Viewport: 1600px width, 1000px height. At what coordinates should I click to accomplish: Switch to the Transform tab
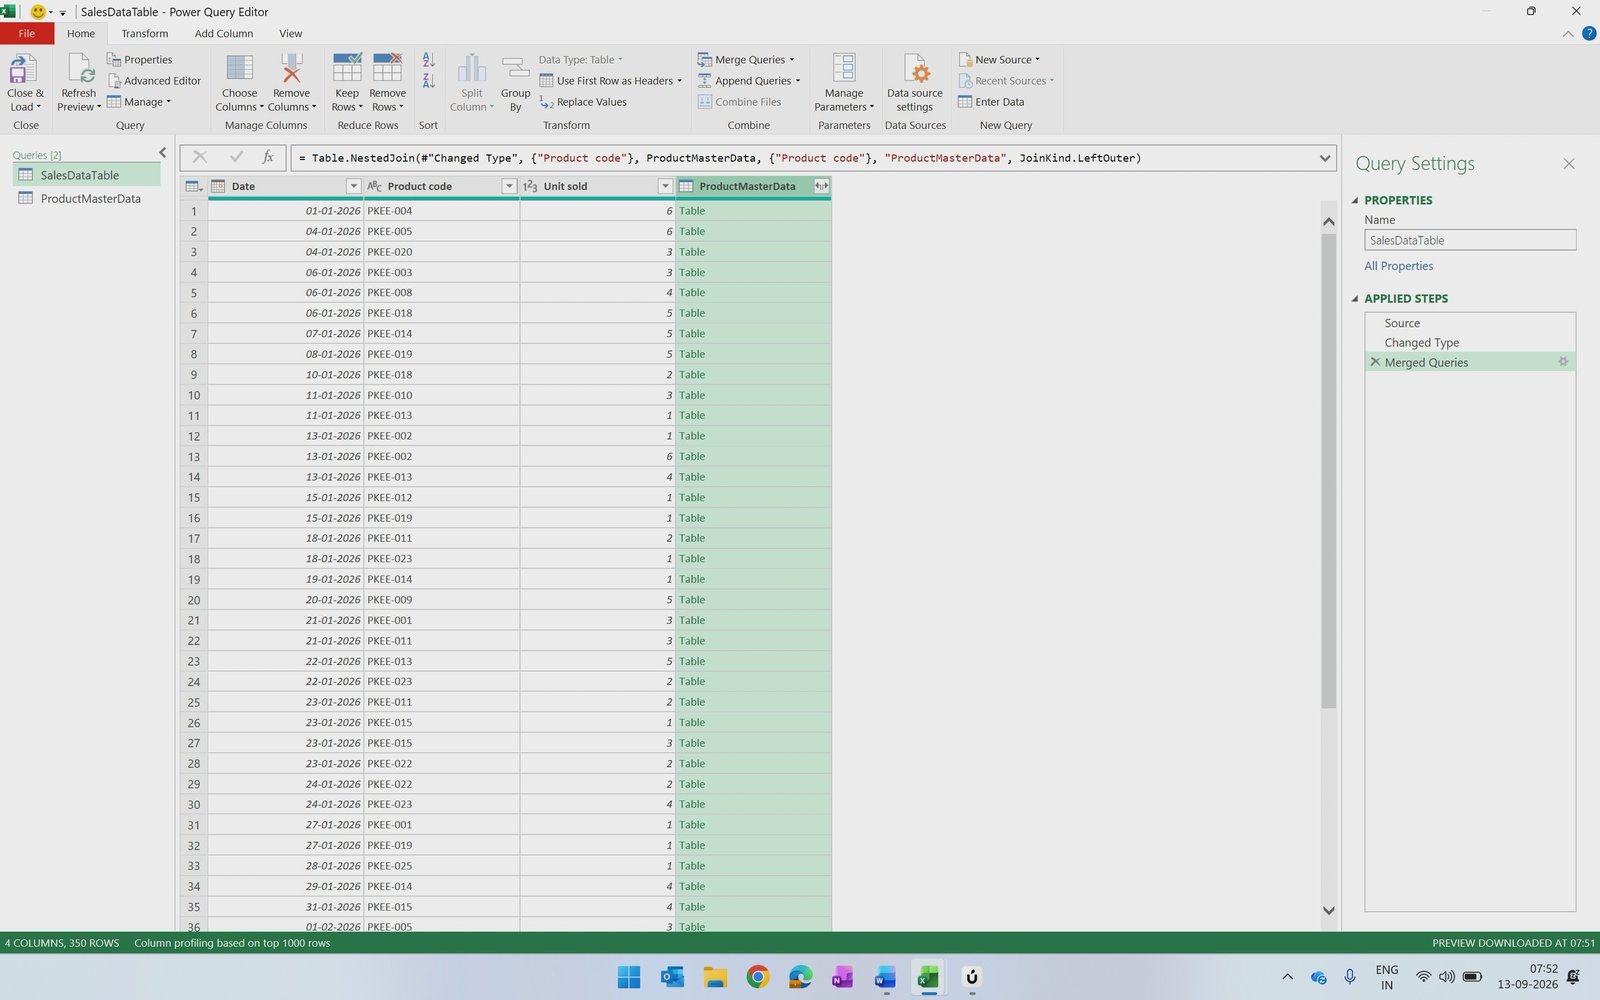click(x=145, y=33)
